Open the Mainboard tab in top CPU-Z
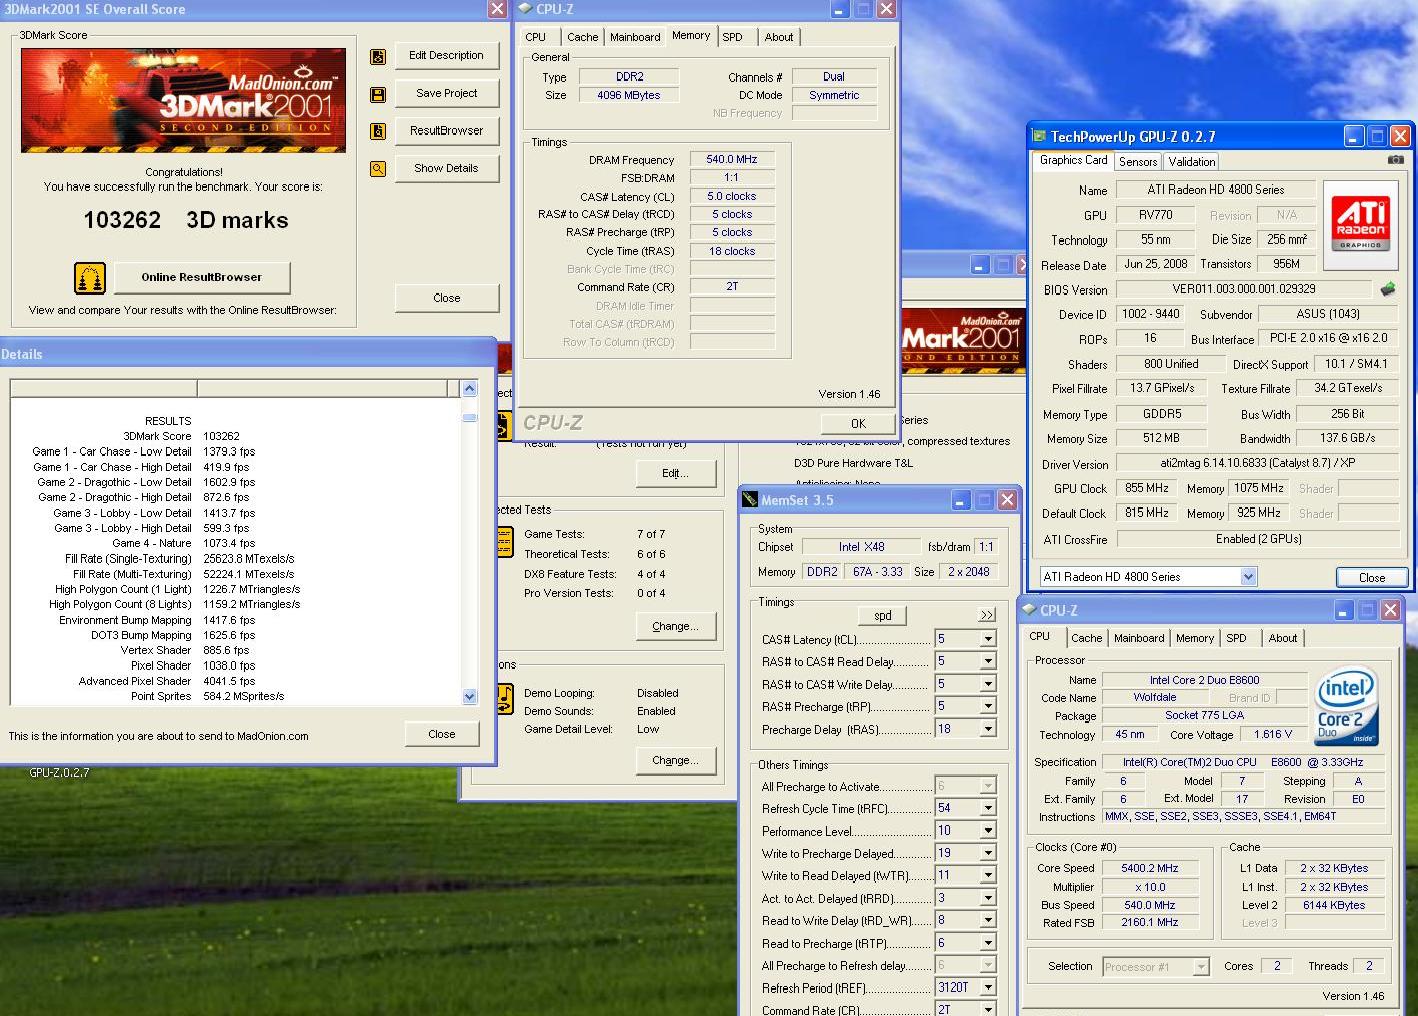Viewport: 1418px width, 1016px height. [x=635, y=37]
